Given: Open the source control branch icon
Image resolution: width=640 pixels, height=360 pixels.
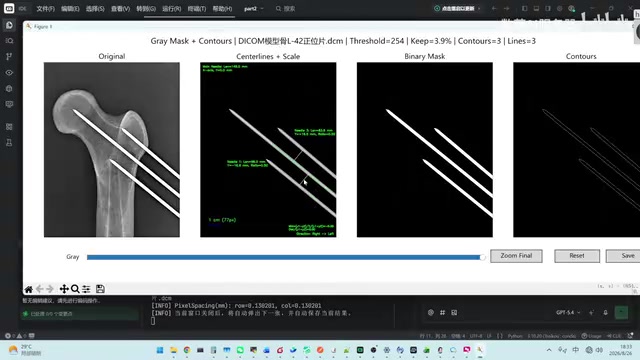Looking at the screenshot, I should pyautogui.click(x=9, y=57).
